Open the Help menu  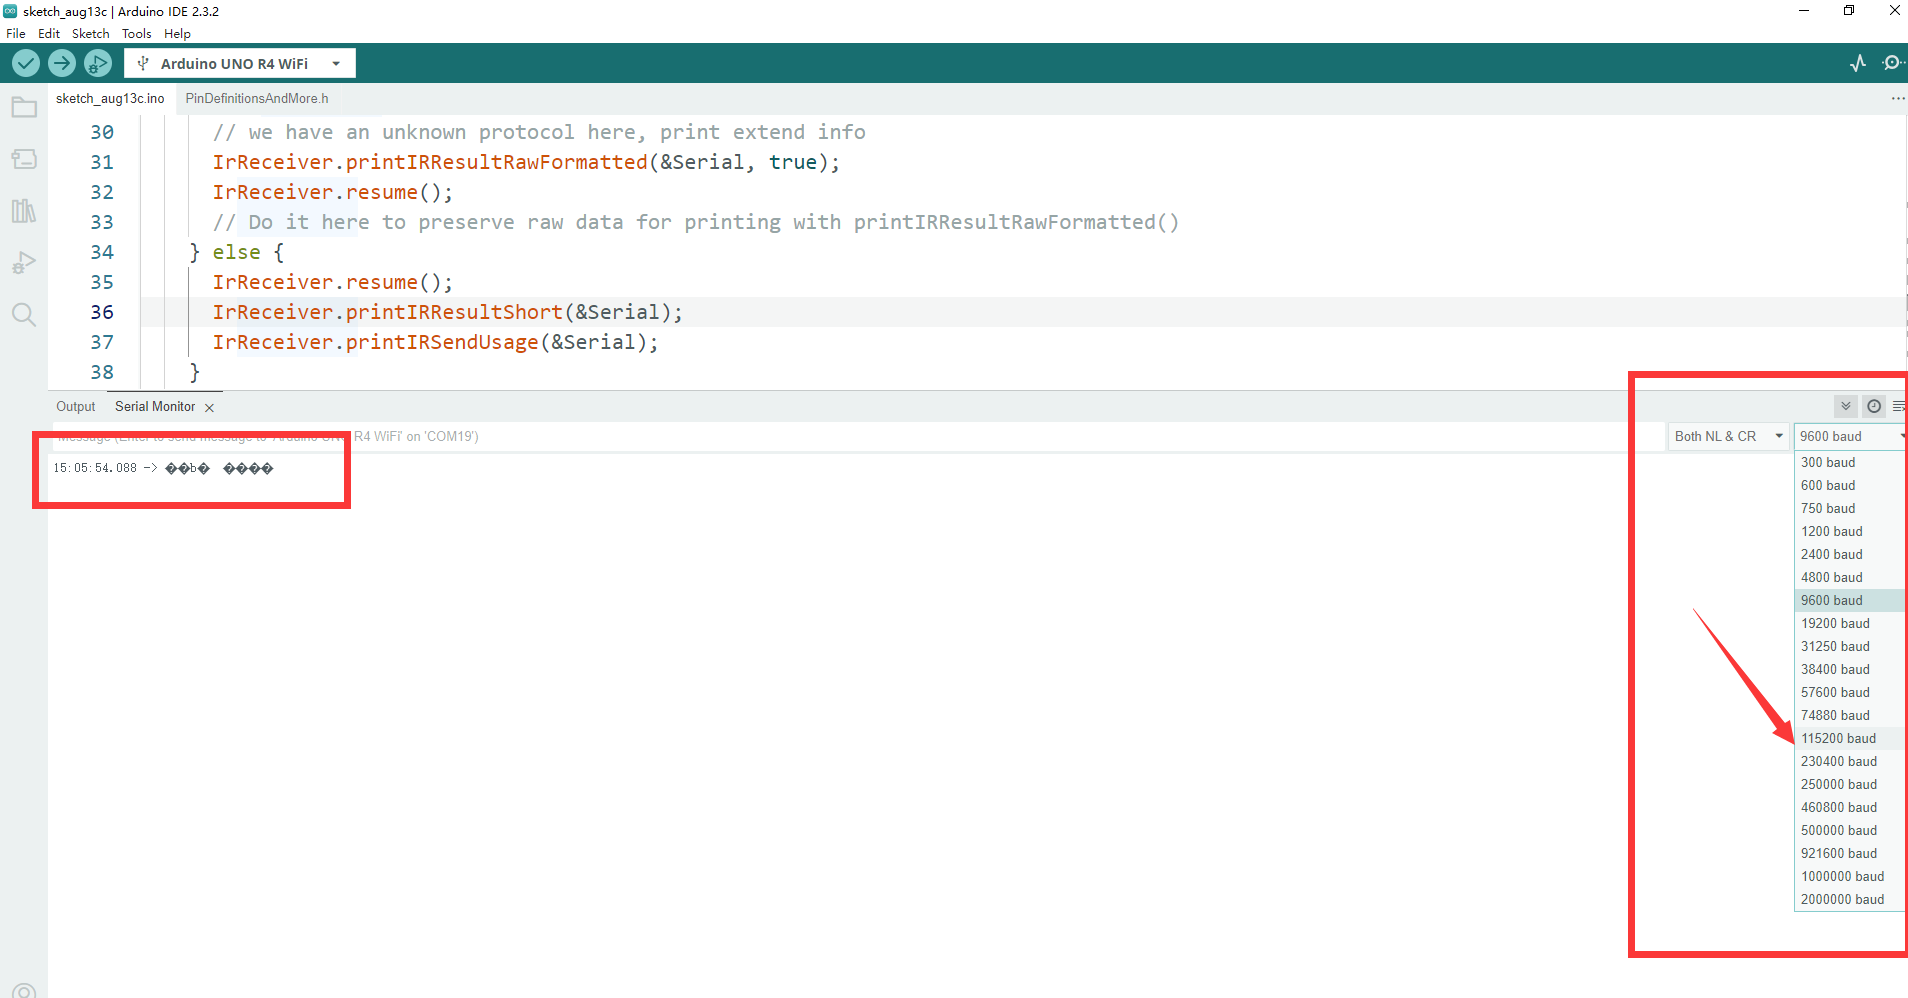pos(177,33)
